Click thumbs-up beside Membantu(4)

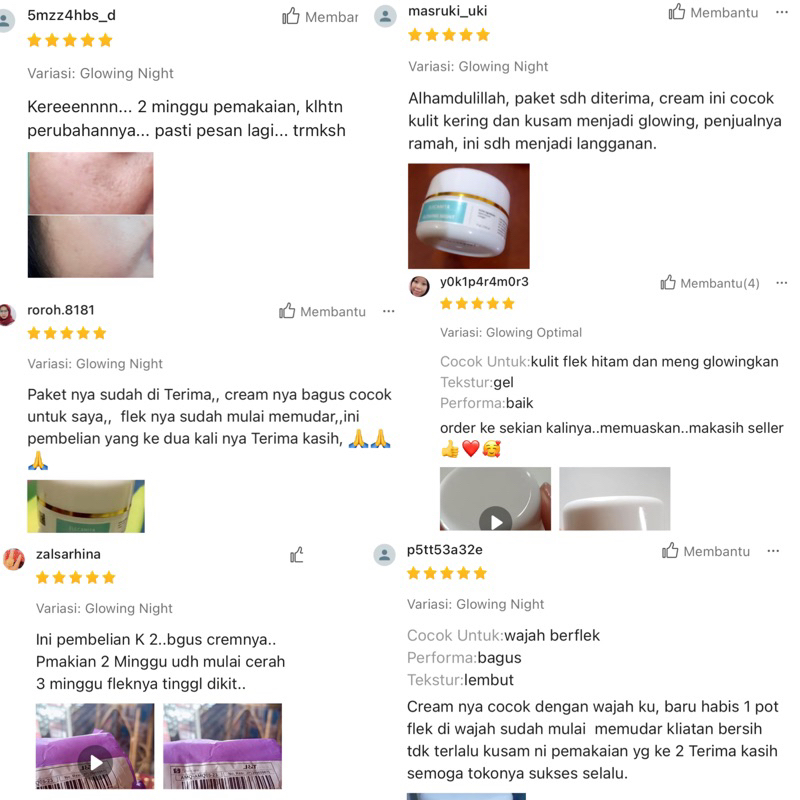click(668, 282)
